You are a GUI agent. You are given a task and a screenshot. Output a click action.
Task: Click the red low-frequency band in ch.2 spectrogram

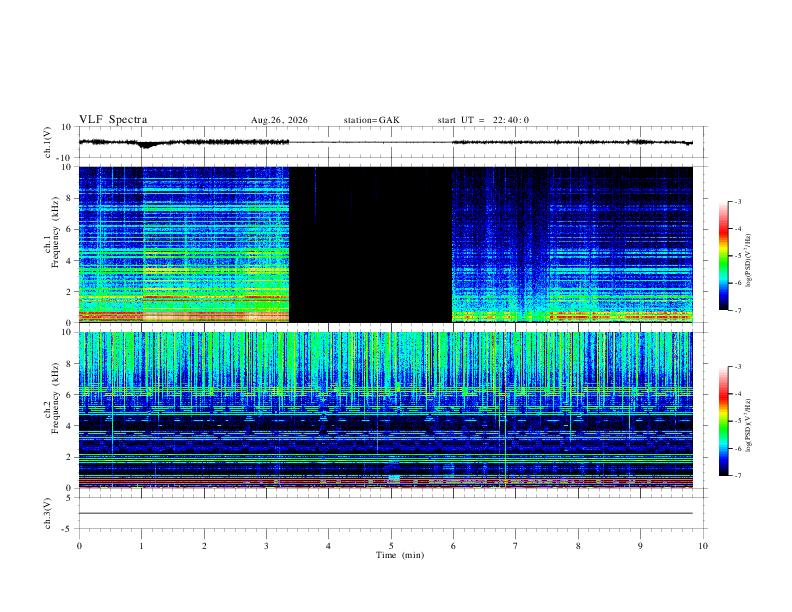pos(386,483)
